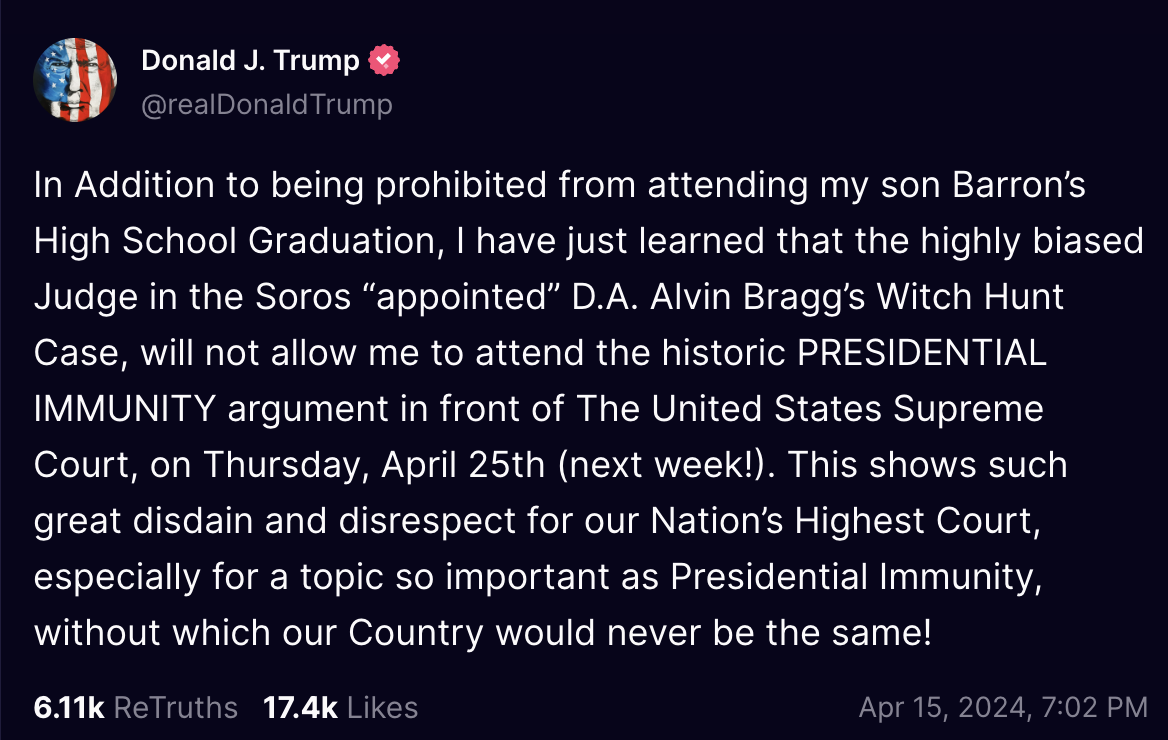This screenshot has width=1168, height=740.
Task: Click the Likes label
Action: coord(383,707)
